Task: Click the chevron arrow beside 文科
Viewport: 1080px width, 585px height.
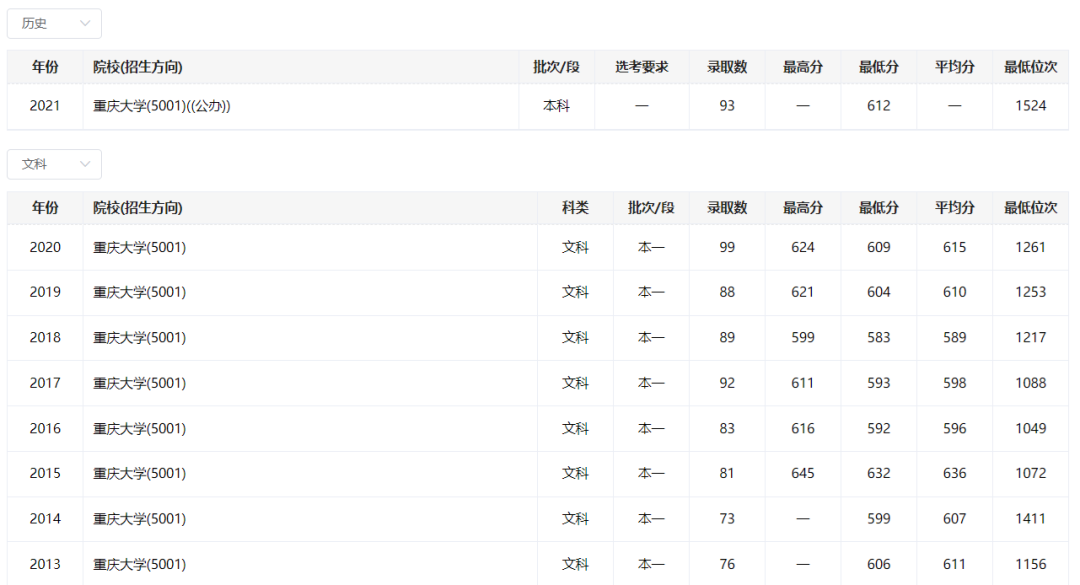Action: (85, 165)
